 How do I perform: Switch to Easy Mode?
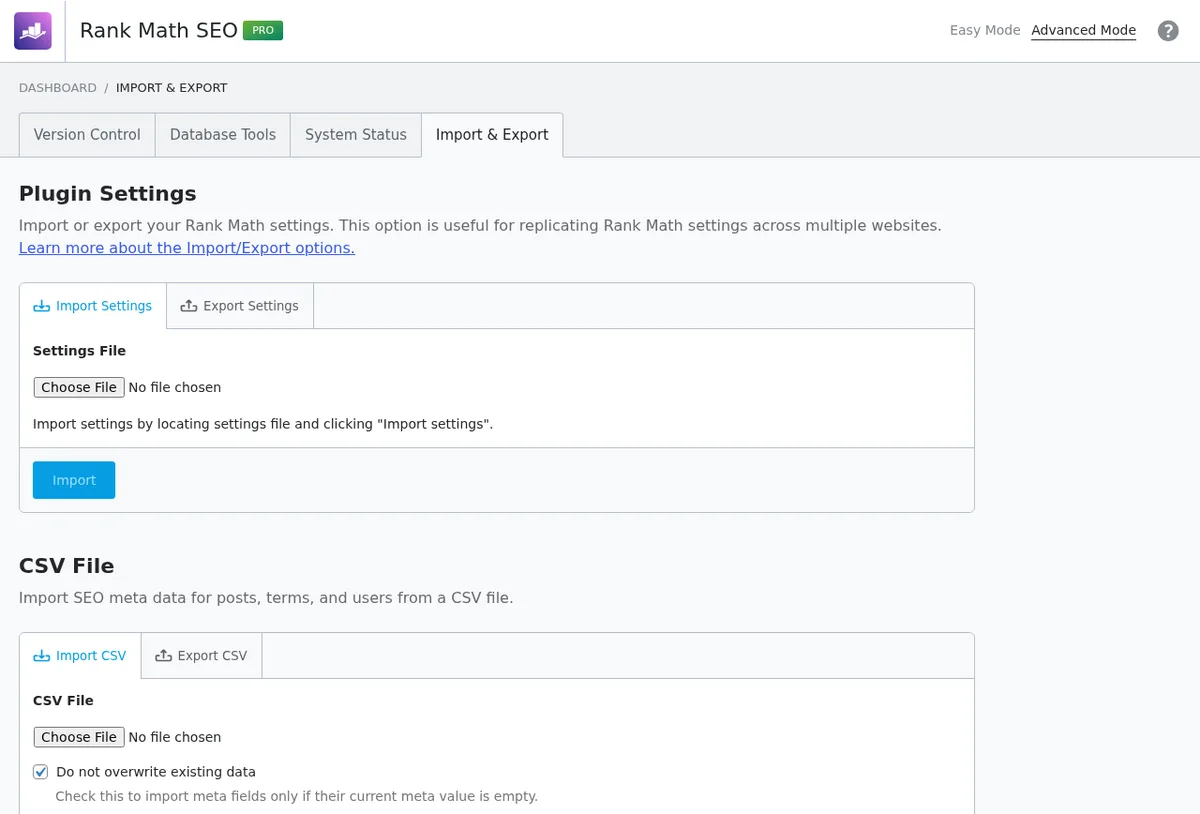(x=985, y=30)
